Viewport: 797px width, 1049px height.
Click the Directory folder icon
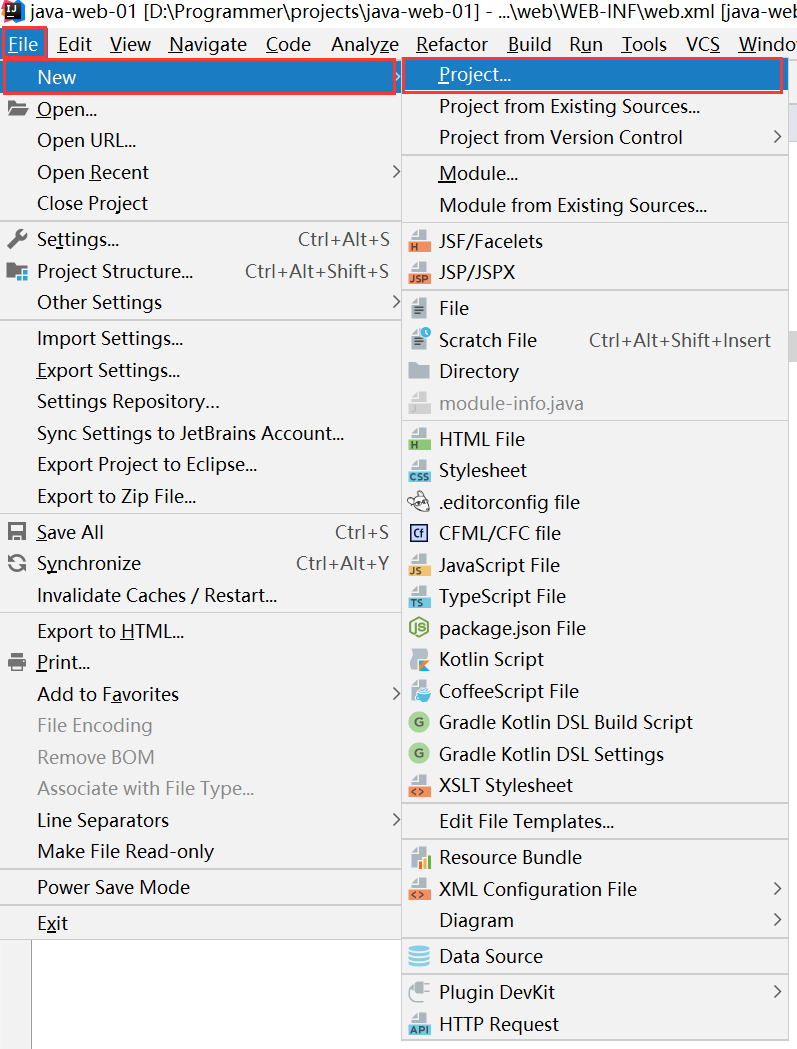click(419, 371)
